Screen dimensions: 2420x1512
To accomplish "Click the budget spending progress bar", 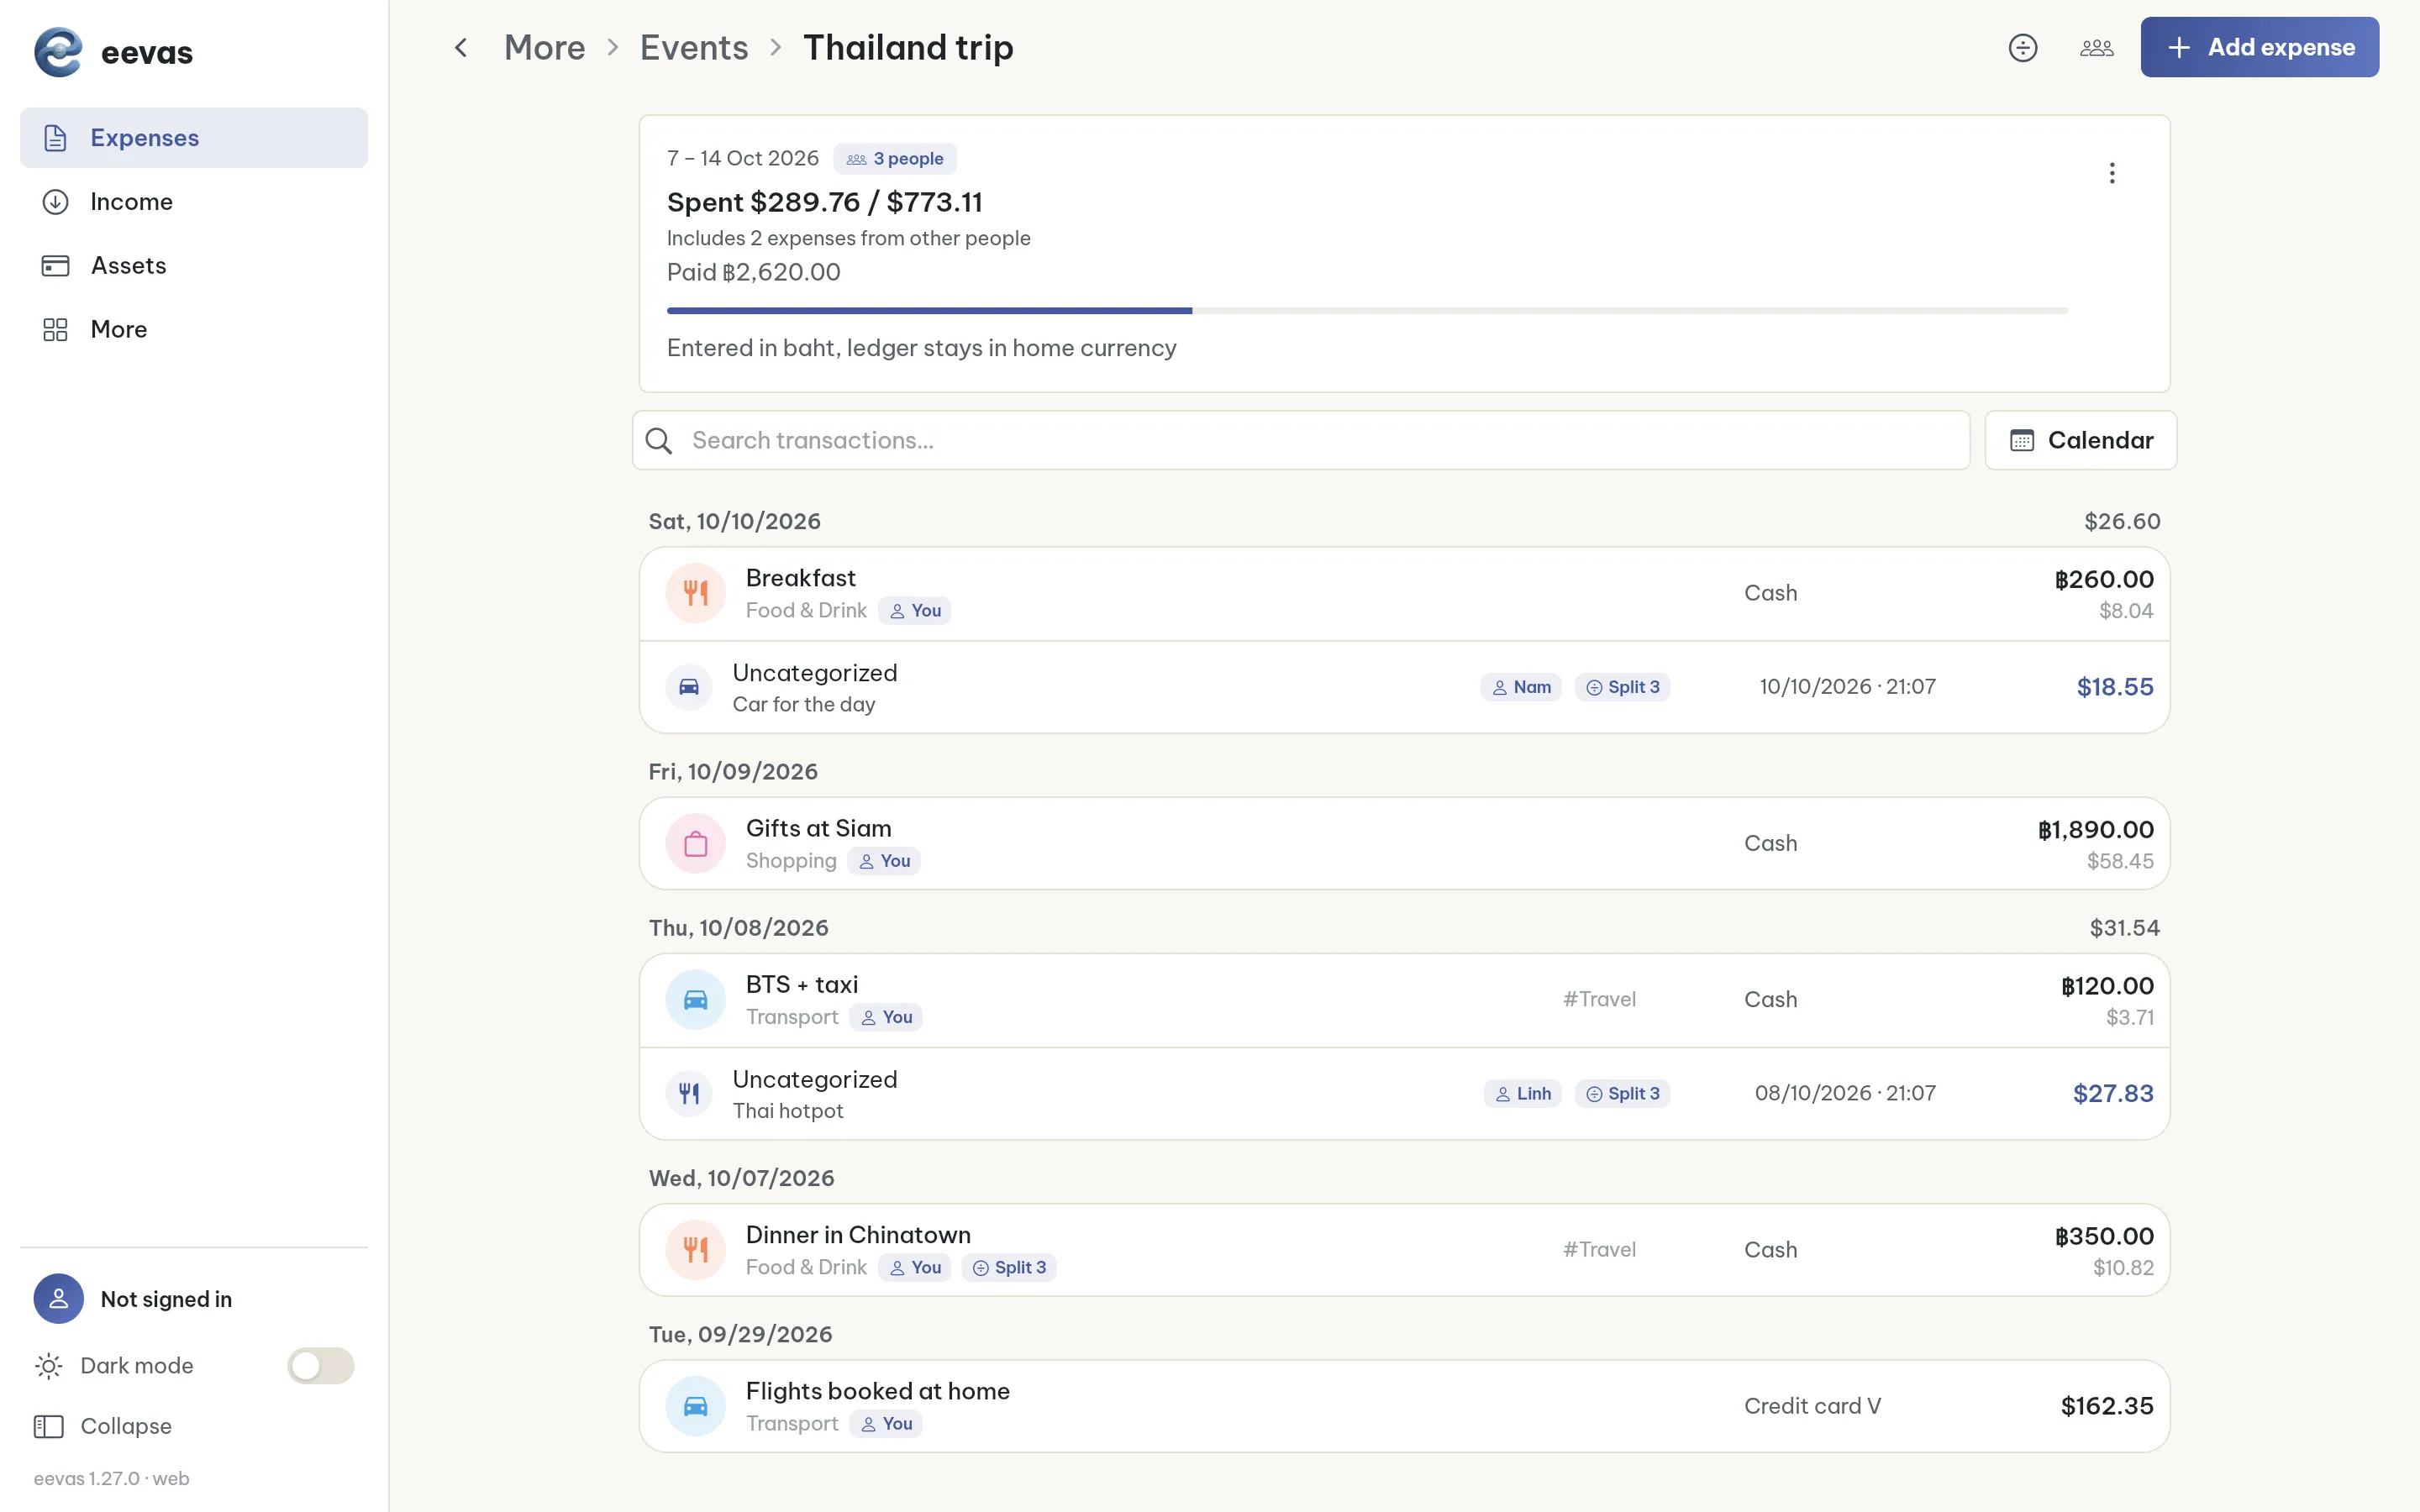I will click(x=1367, y=311).
